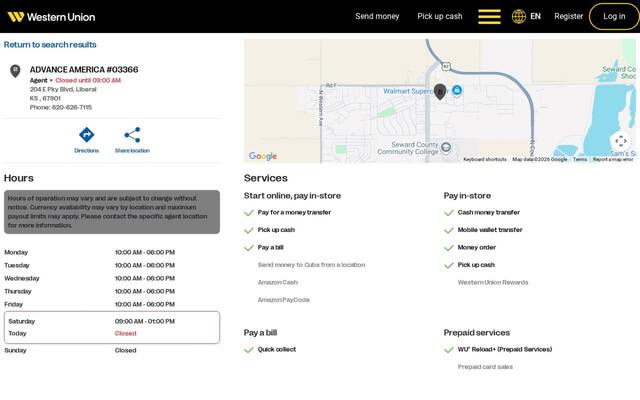Click checkmark beside Pick up cash under Pay in-store
640x400 pixels.
(x=449, y=265)
